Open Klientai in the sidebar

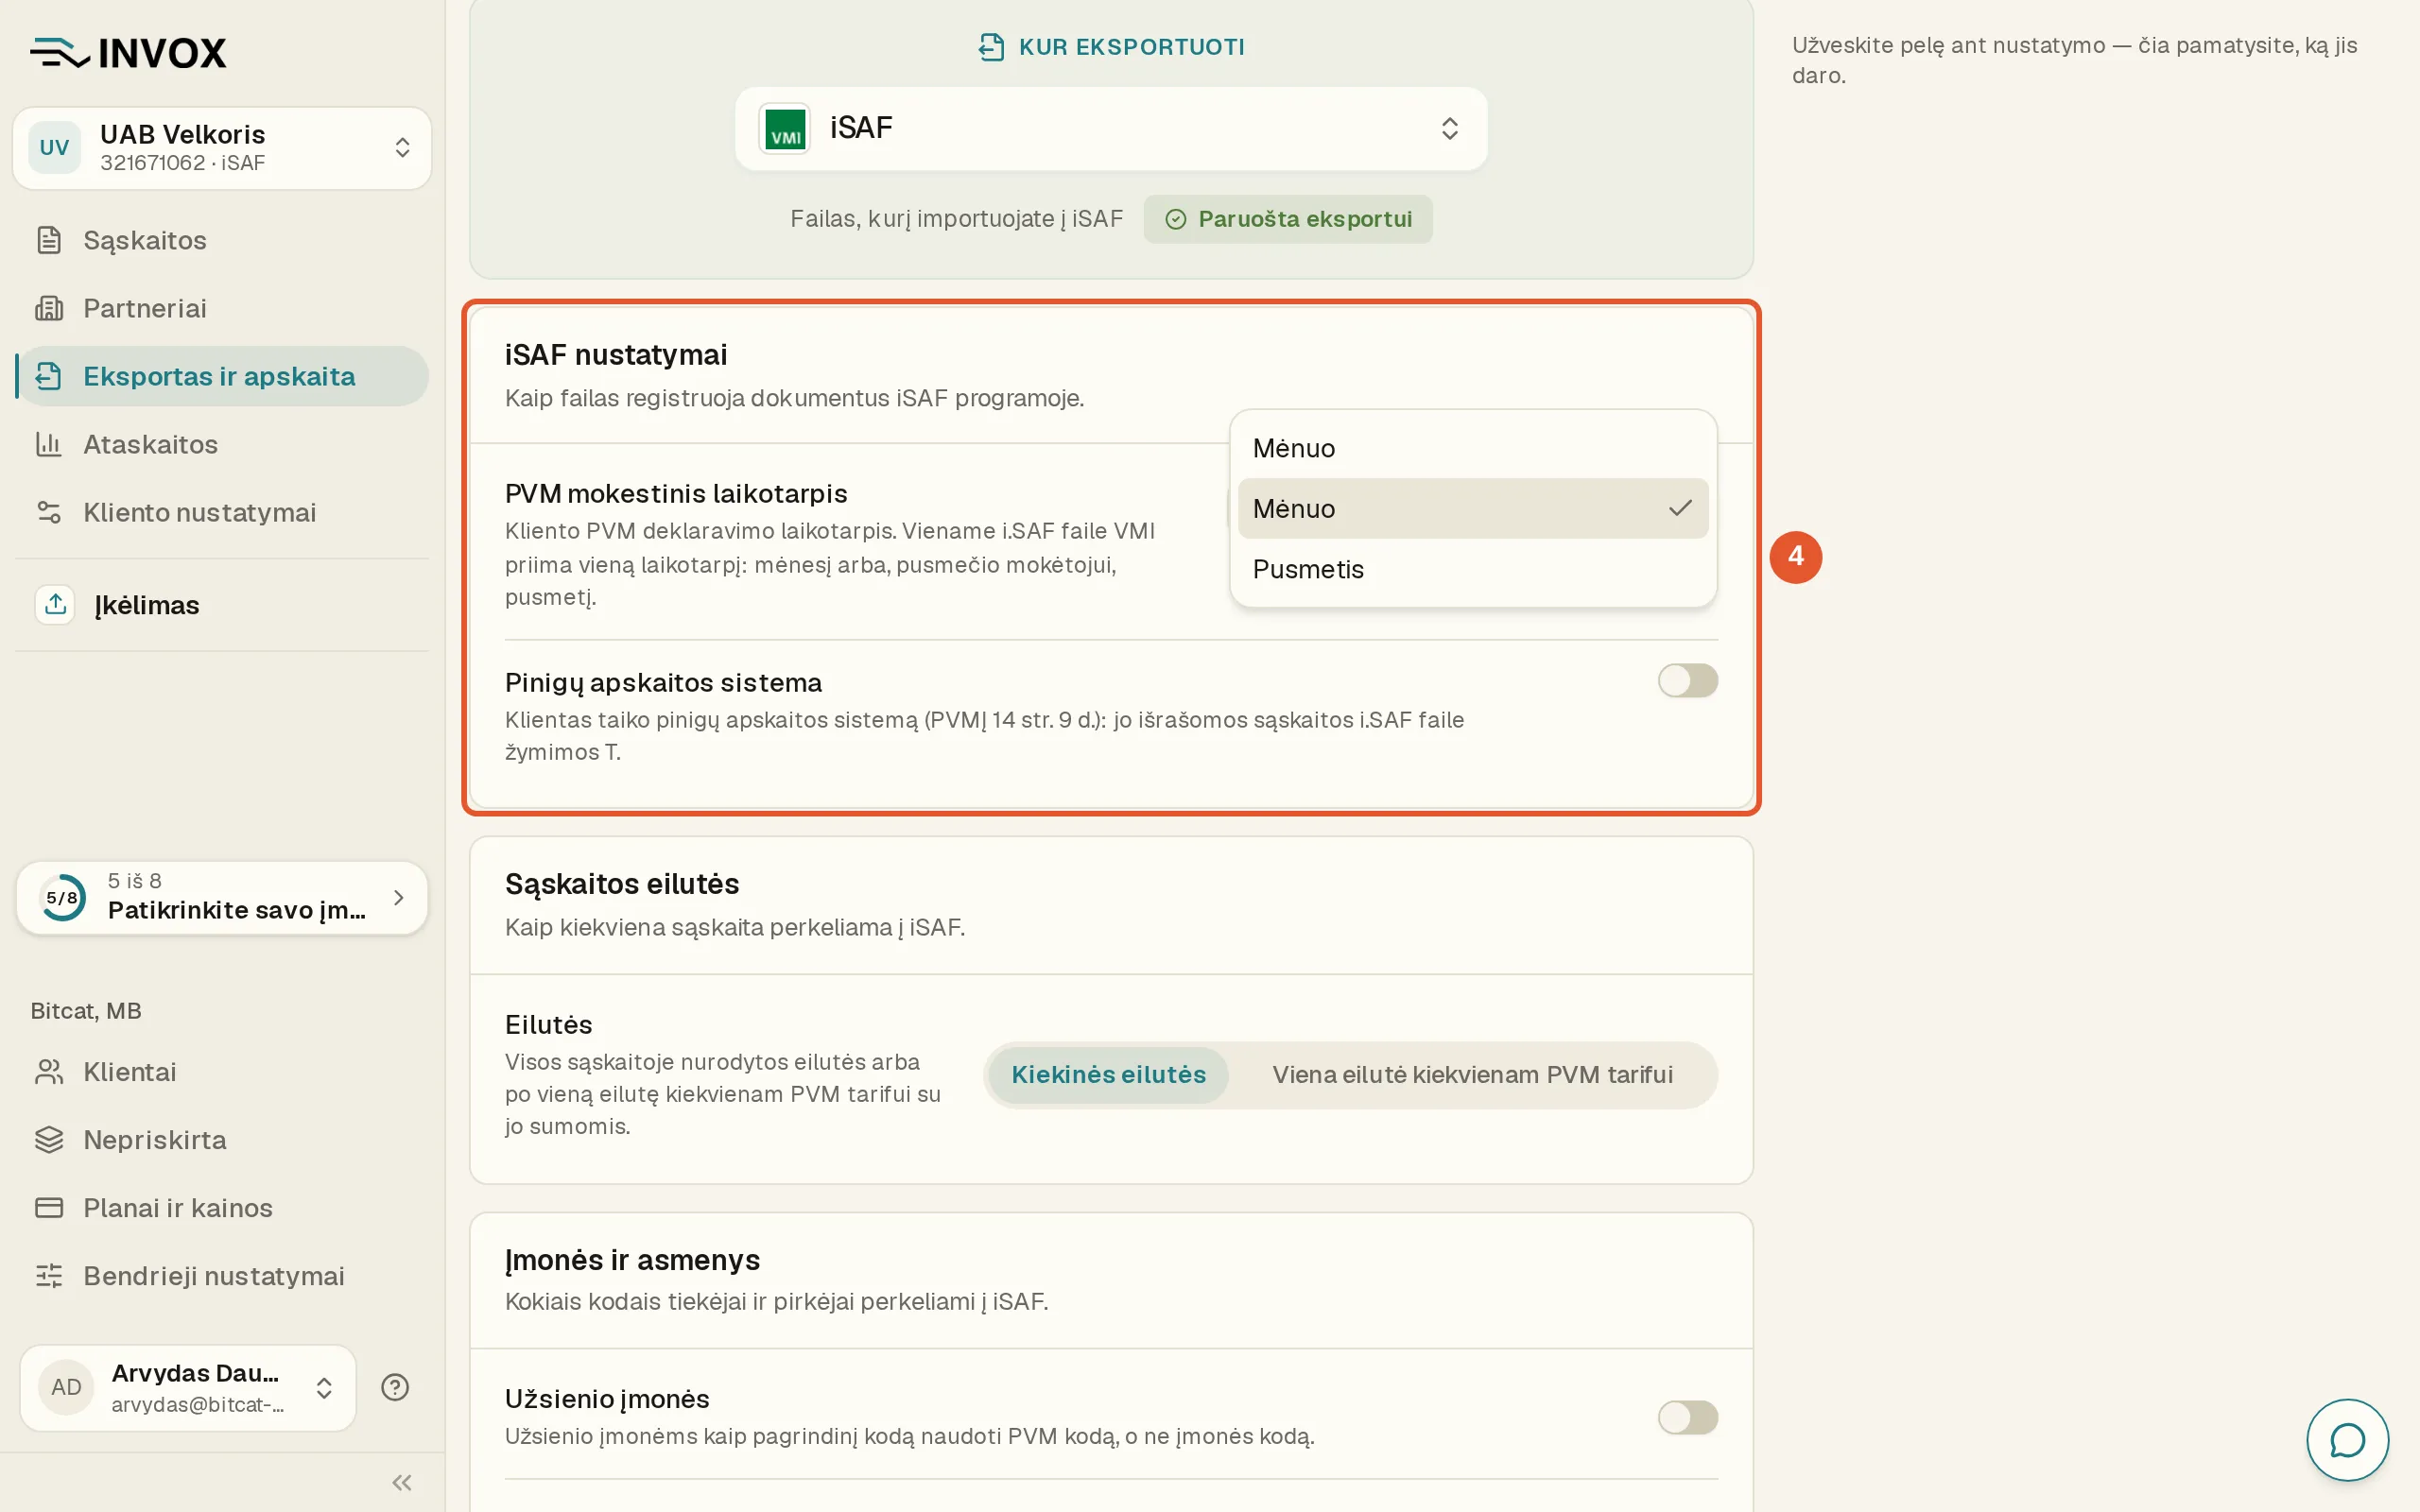[x=222, y=1072]
